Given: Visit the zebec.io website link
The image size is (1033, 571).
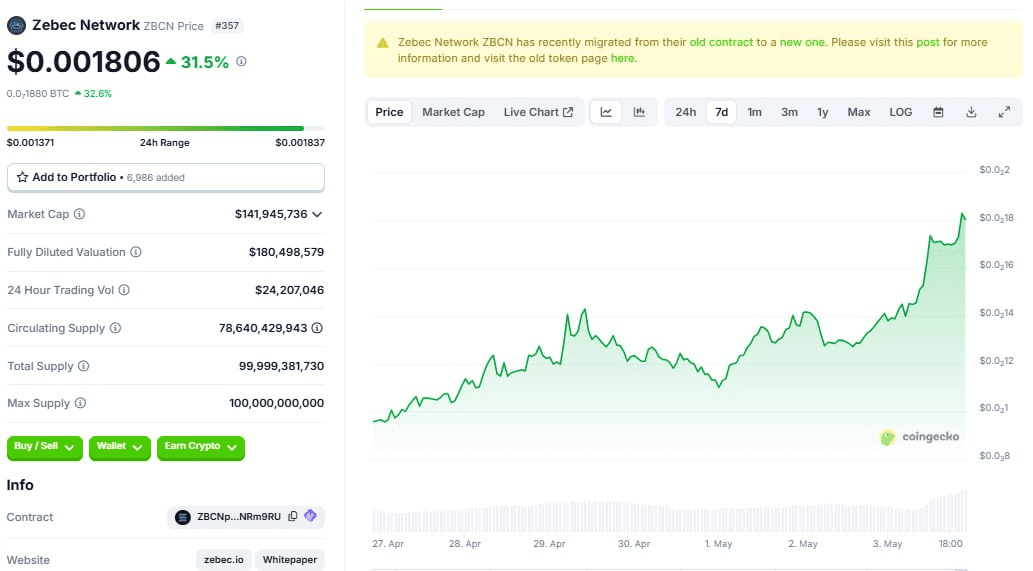Looking at the screenshot, I should pos(223,560).
